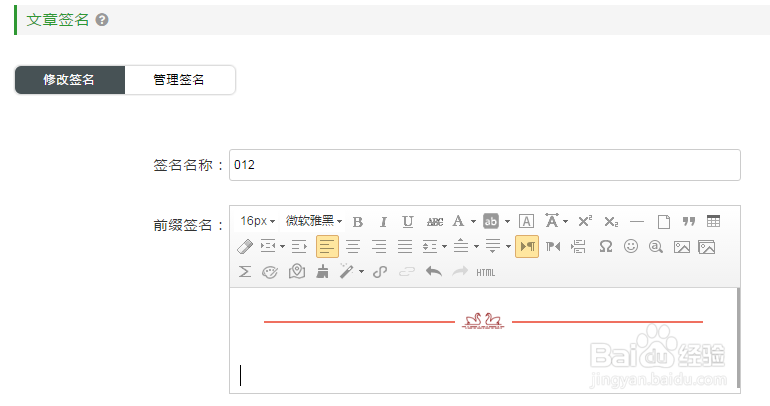Toggle right-to-left text direction
The width and height of the screenshot is (770, 406).
pyautogui.click(x=553, y=246)
